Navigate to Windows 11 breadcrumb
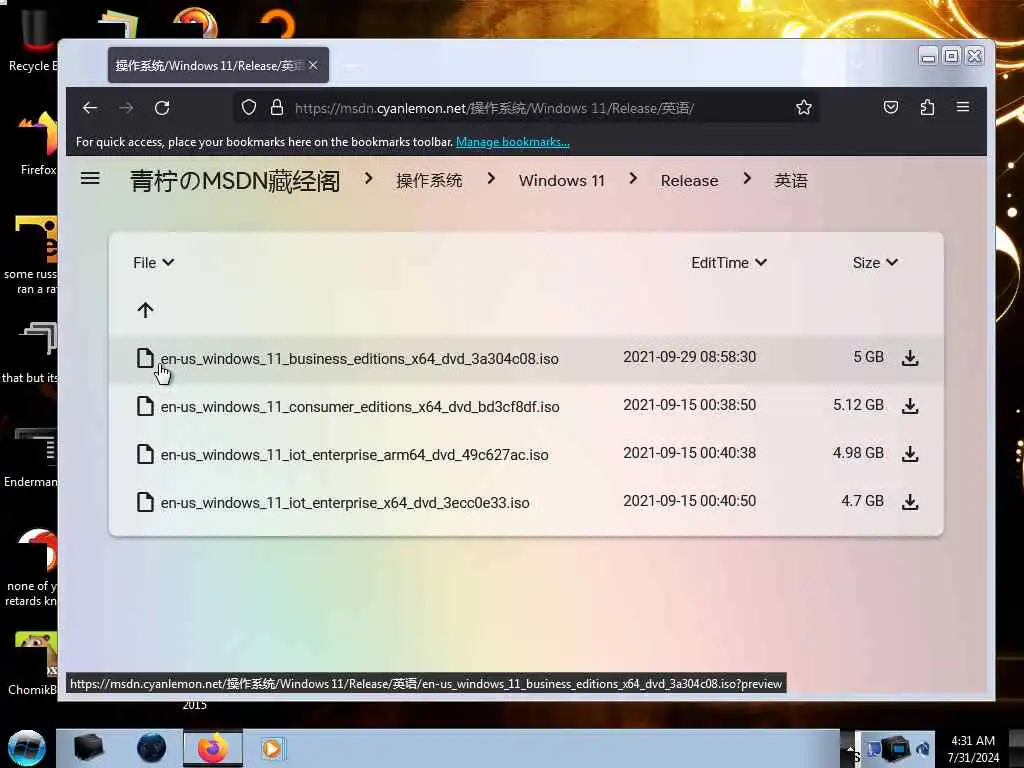The height and width of the screenshot is (768, 1024). click(x=562, y=180)
